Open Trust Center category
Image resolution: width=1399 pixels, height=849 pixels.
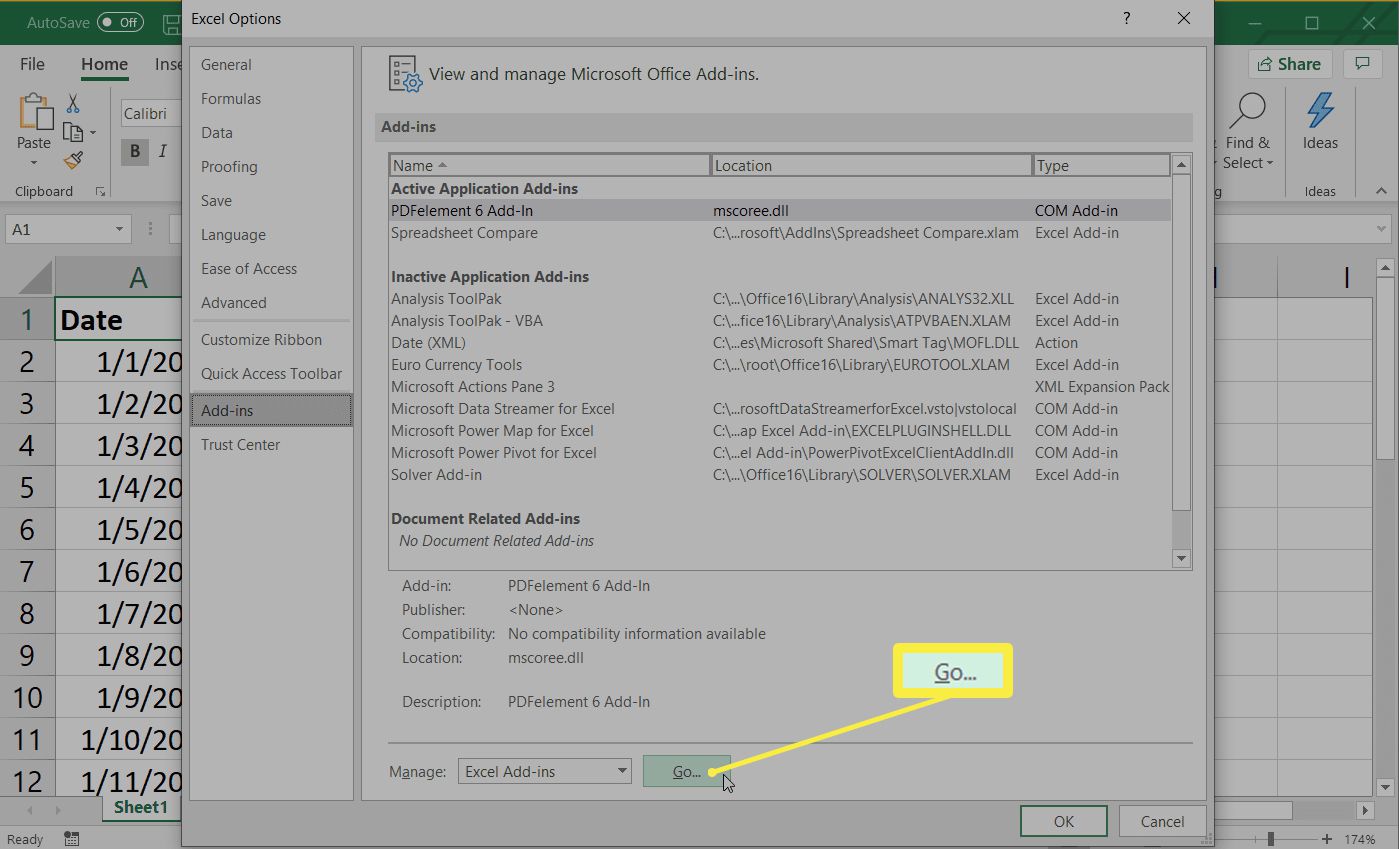(x=271, y=444)
